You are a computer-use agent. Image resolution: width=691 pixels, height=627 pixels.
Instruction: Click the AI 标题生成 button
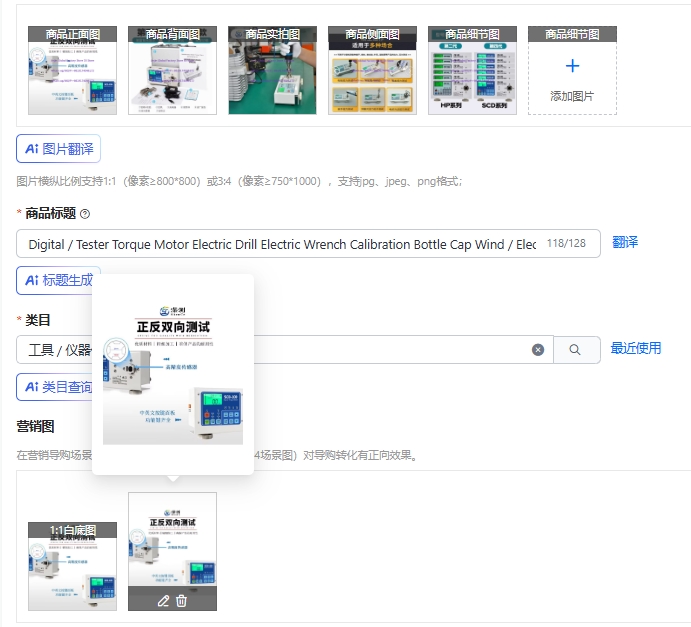(x=59, y=280)
